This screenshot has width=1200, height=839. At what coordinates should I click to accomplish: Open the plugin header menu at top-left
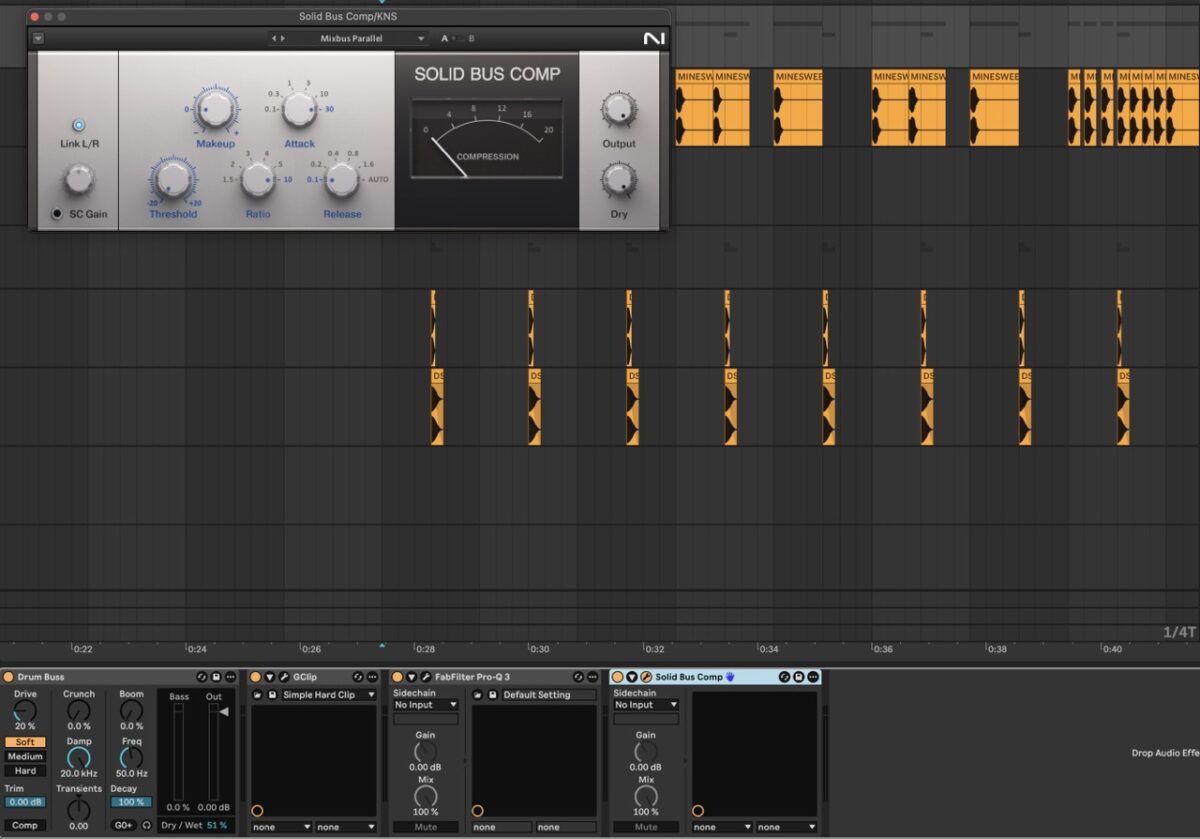pyautogui.click(x=38, y=39)
